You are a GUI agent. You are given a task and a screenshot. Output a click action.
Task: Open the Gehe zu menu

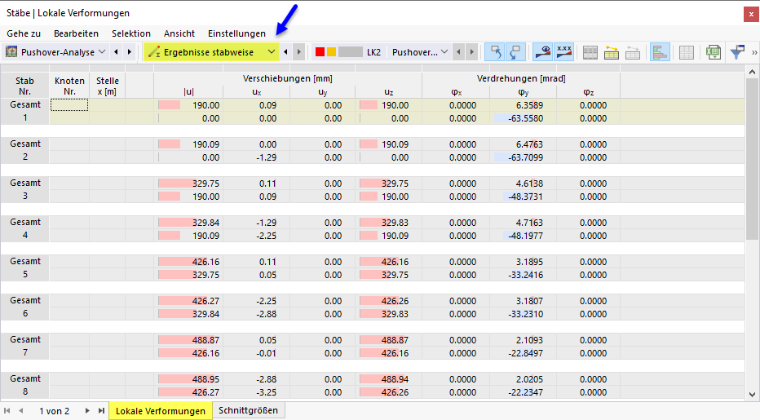(x=23, y=33)
